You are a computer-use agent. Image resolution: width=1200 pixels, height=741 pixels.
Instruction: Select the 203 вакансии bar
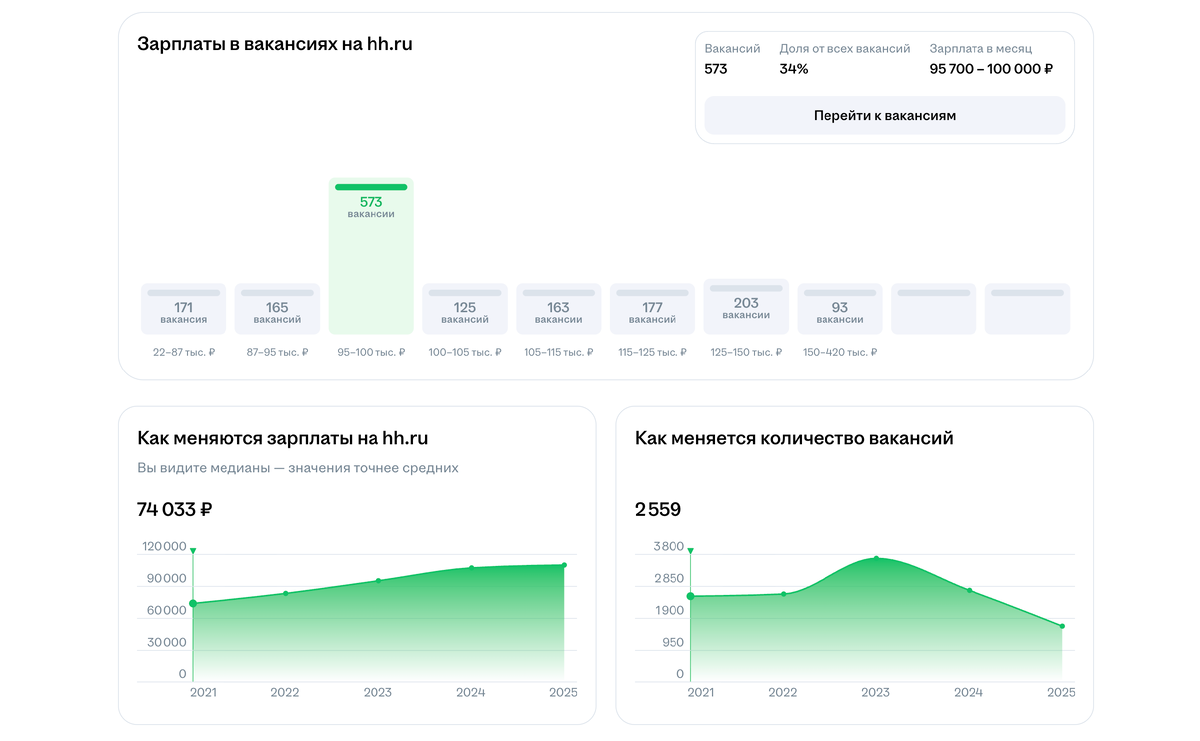(x=746, y=306)
